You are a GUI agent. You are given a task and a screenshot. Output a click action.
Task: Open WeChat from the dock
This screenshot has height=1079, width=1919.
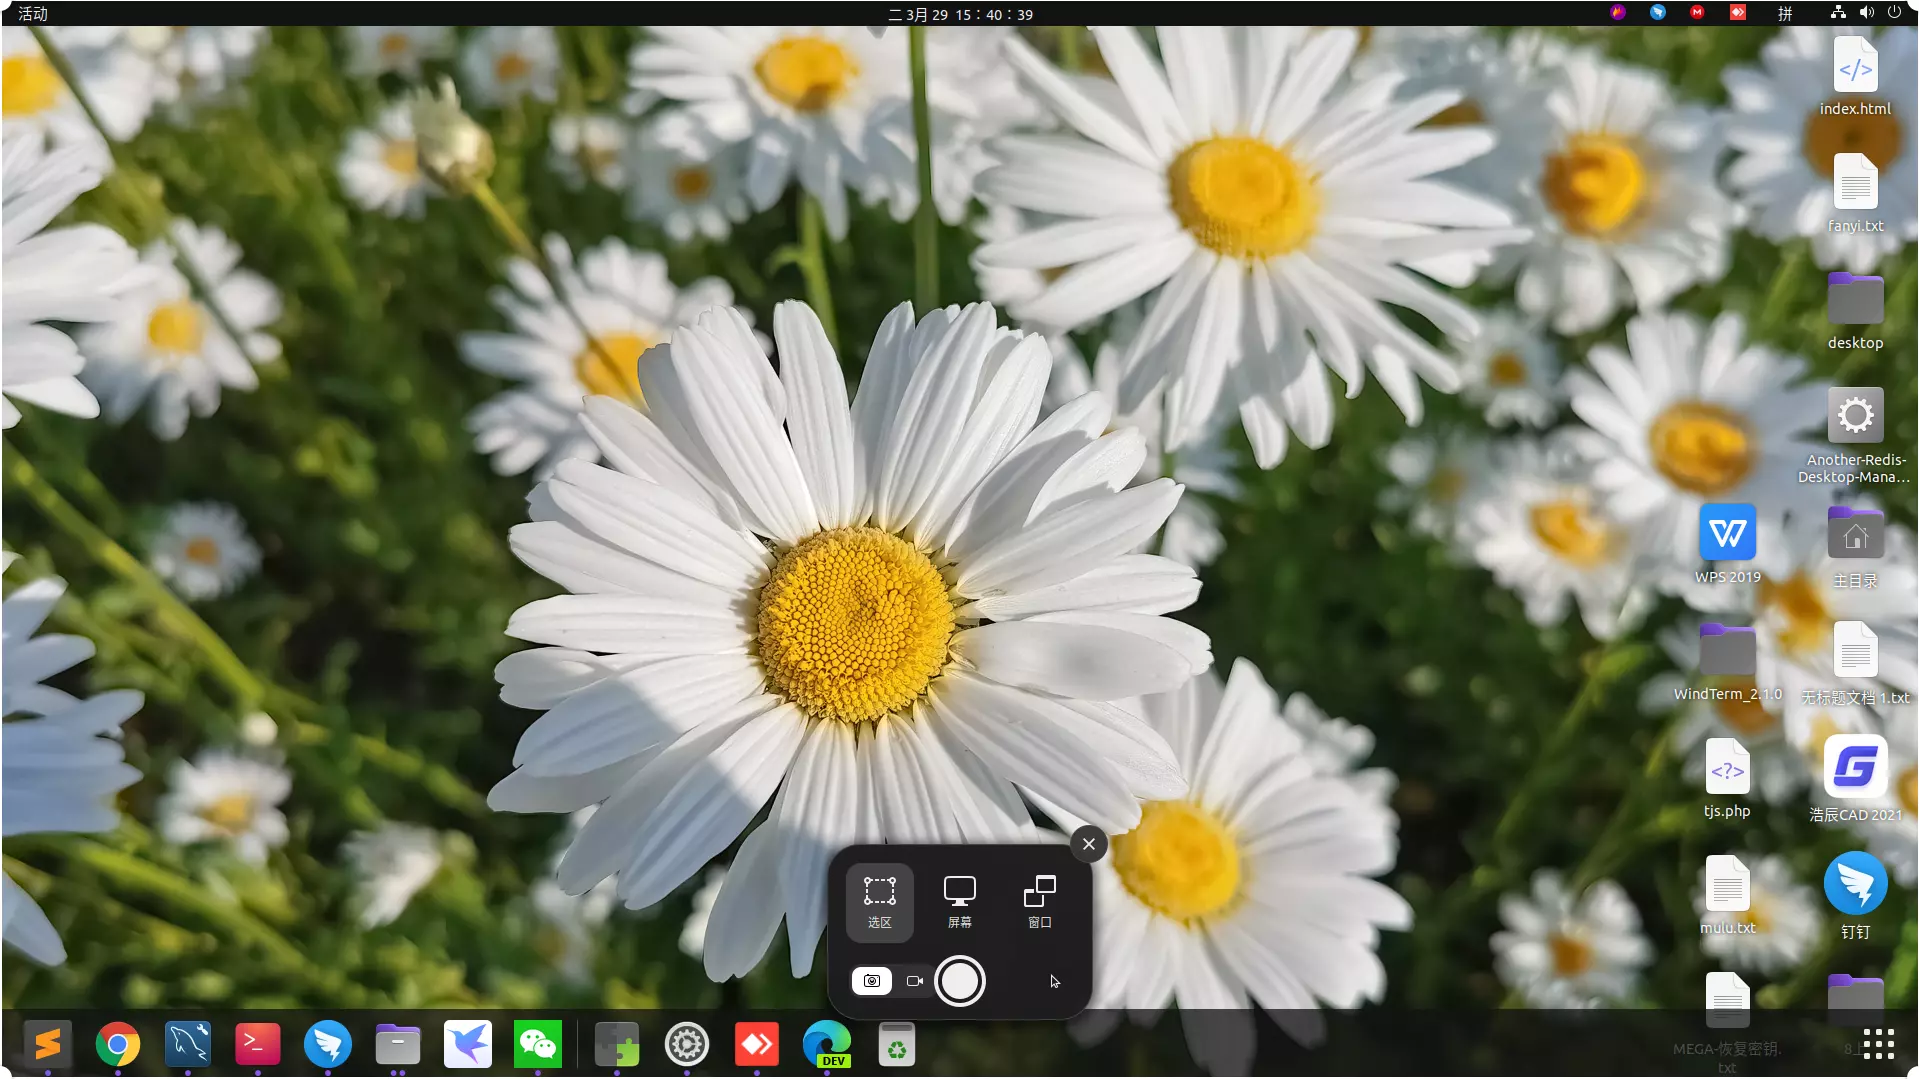(538, 1045)
